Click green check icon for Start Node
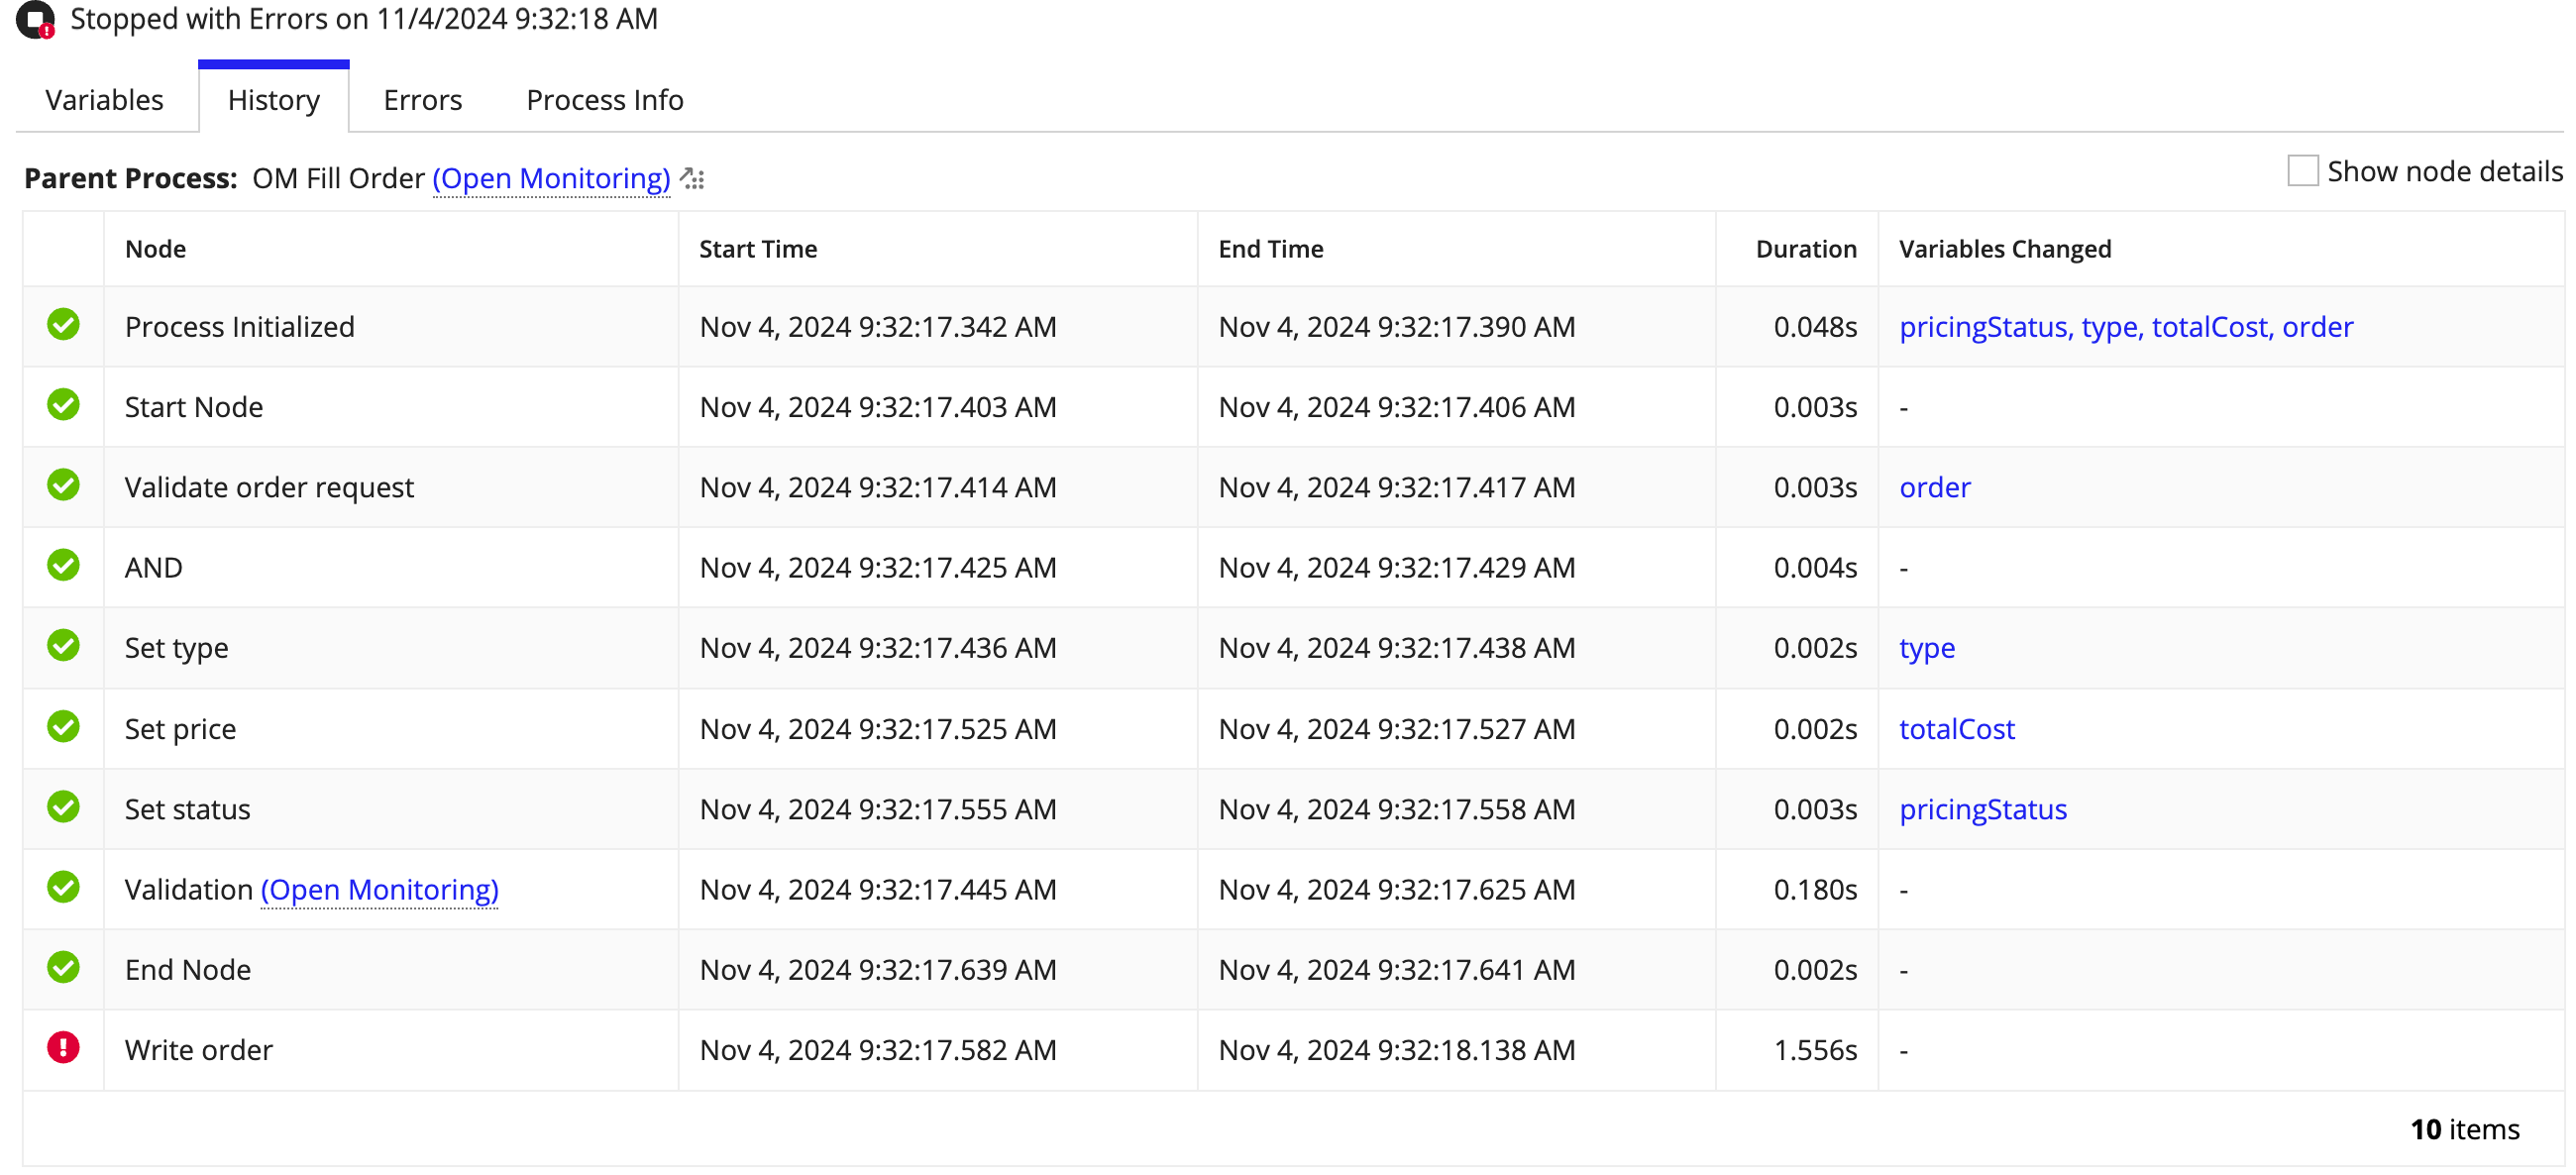 pyautogui.click(x=63, y=405)
